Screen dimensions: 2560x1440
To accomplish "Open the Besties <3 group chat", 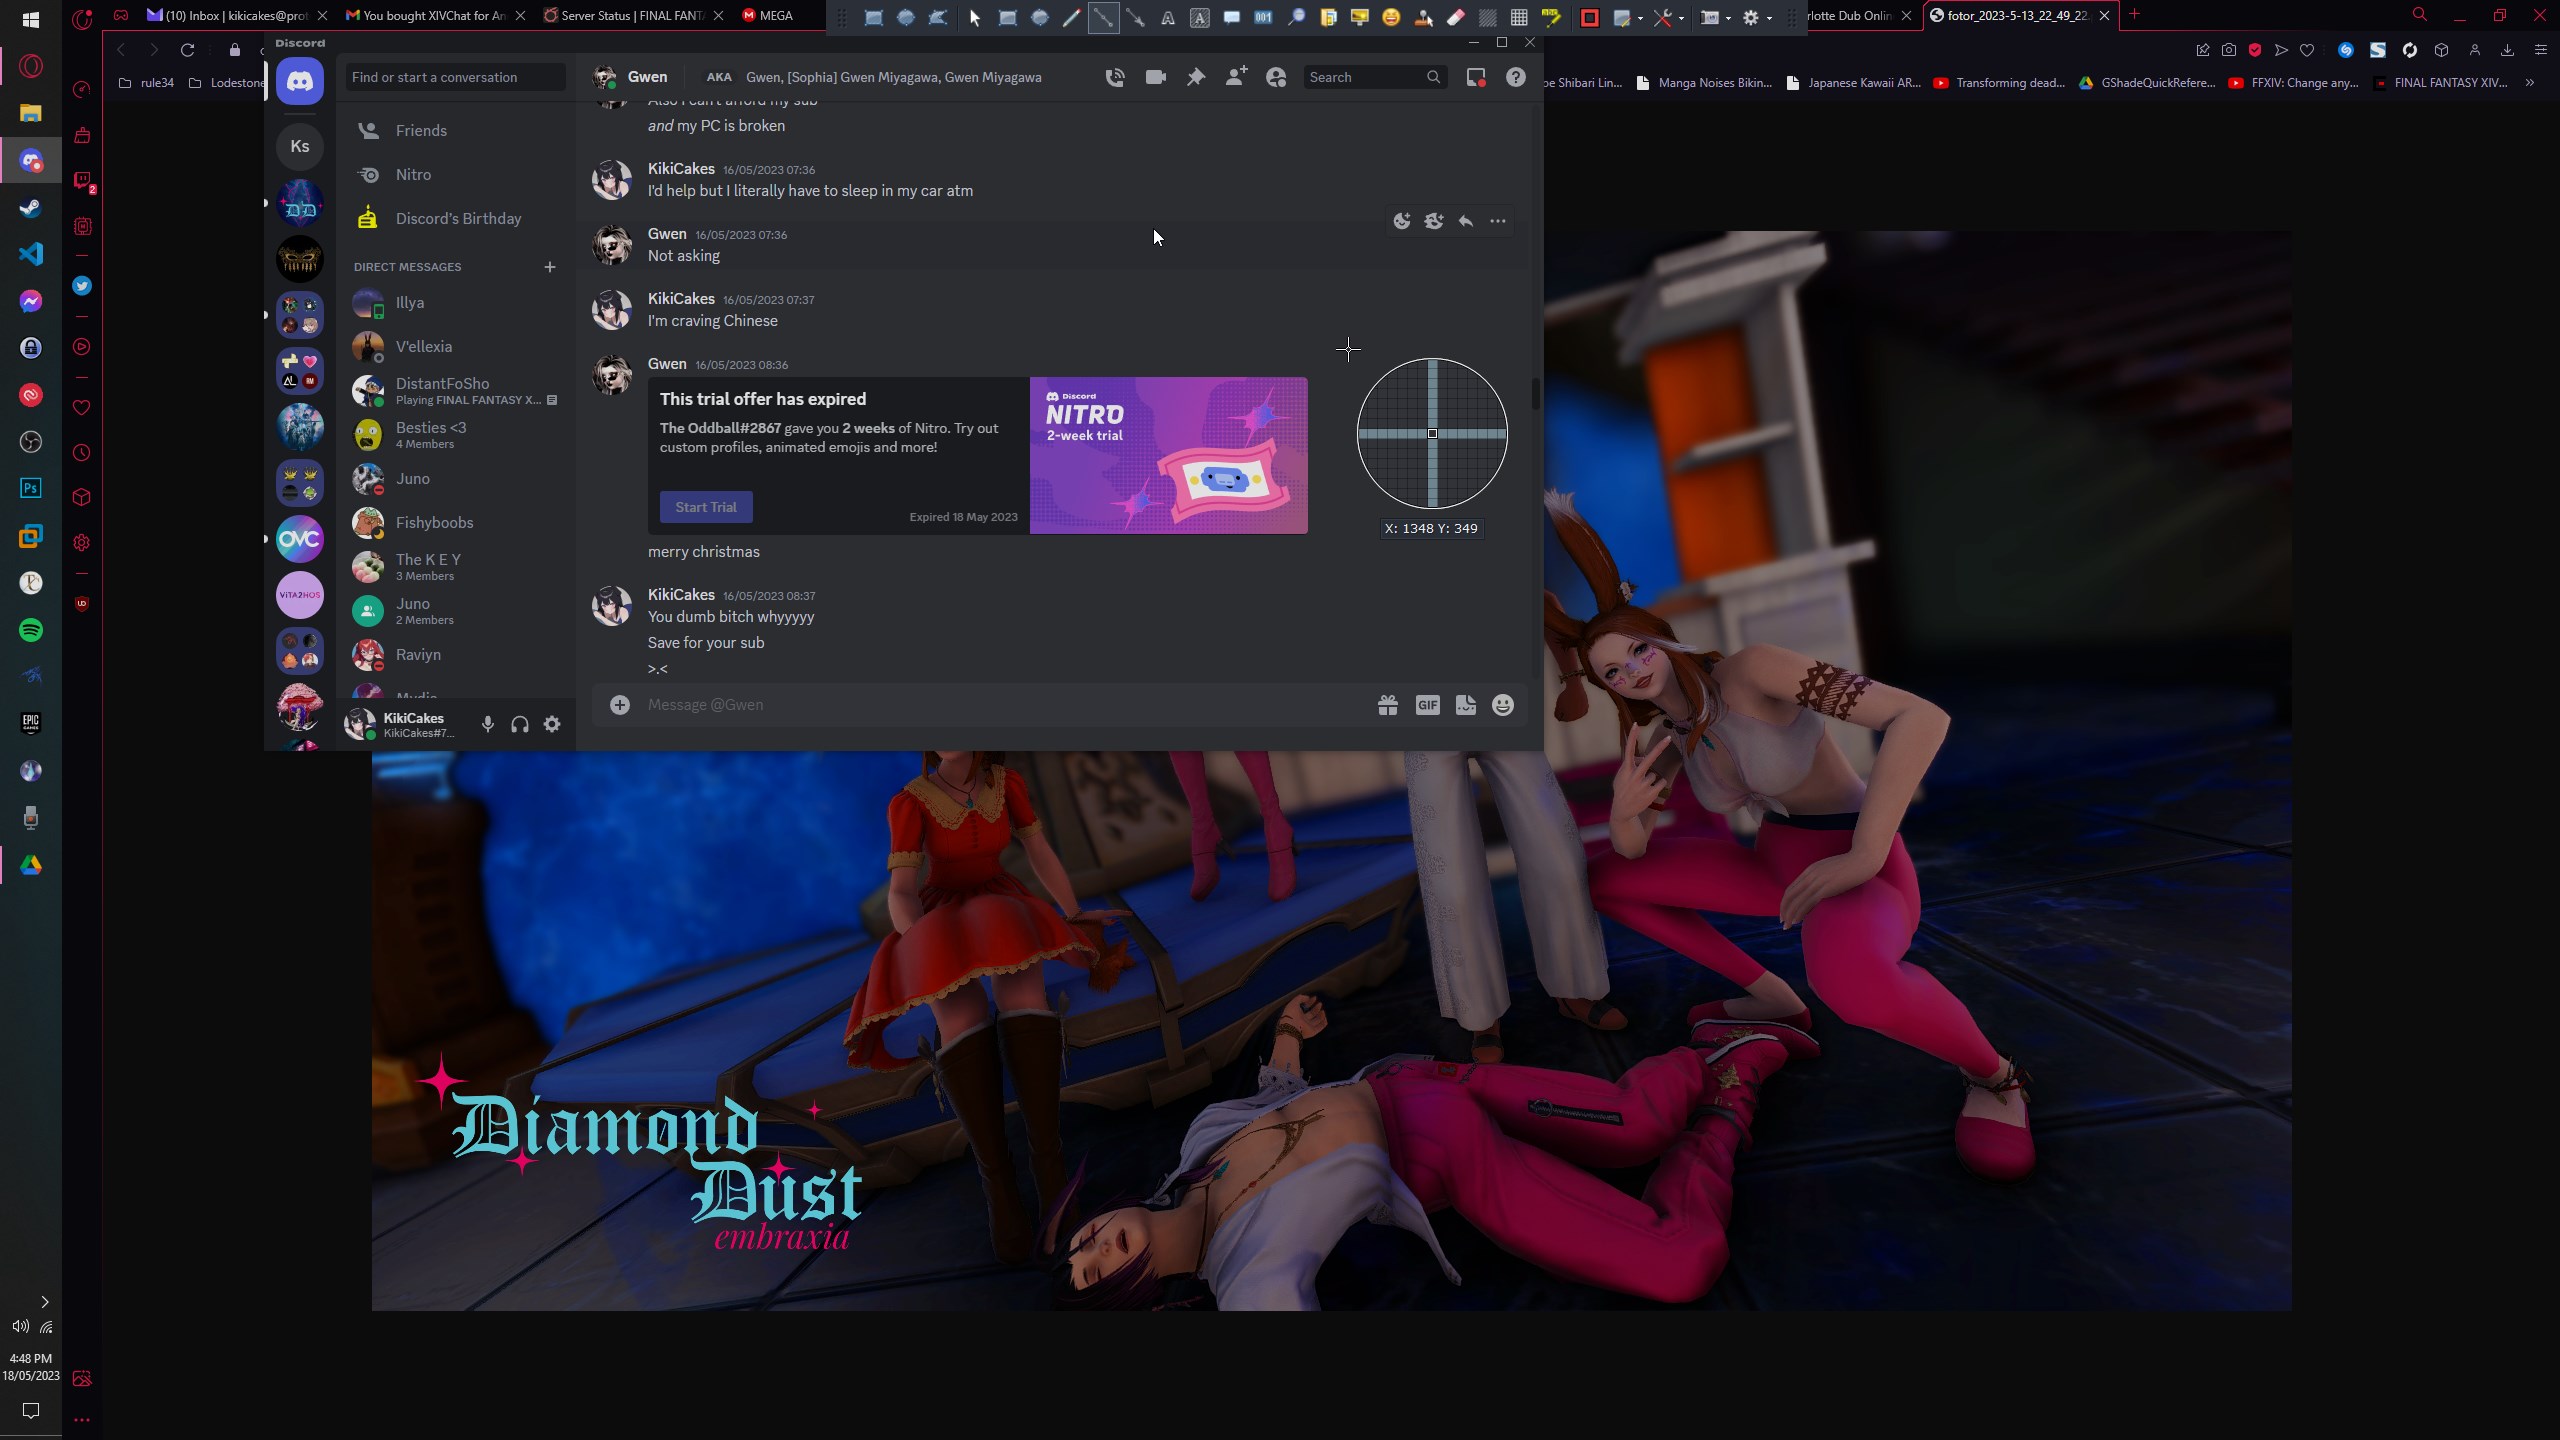I will (455, 435).
